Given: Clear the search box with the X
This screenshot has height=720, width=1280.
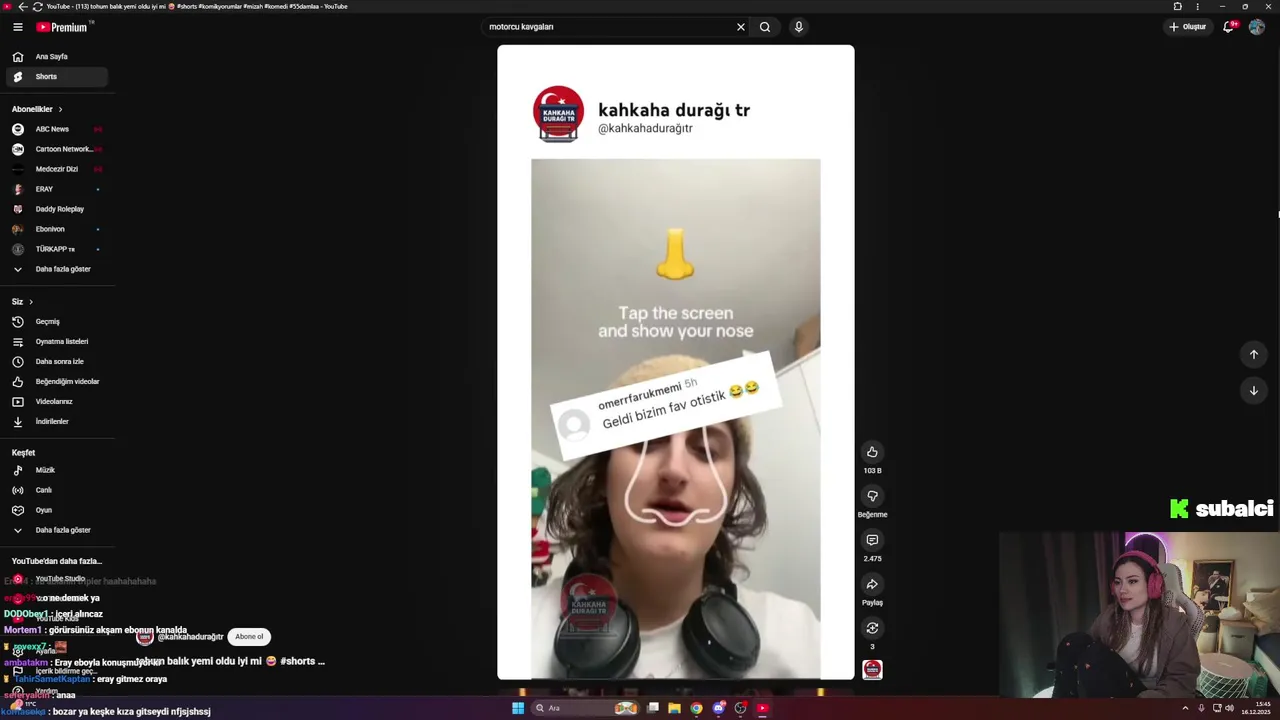Looking at the screenshot, I should click(741, 27).
